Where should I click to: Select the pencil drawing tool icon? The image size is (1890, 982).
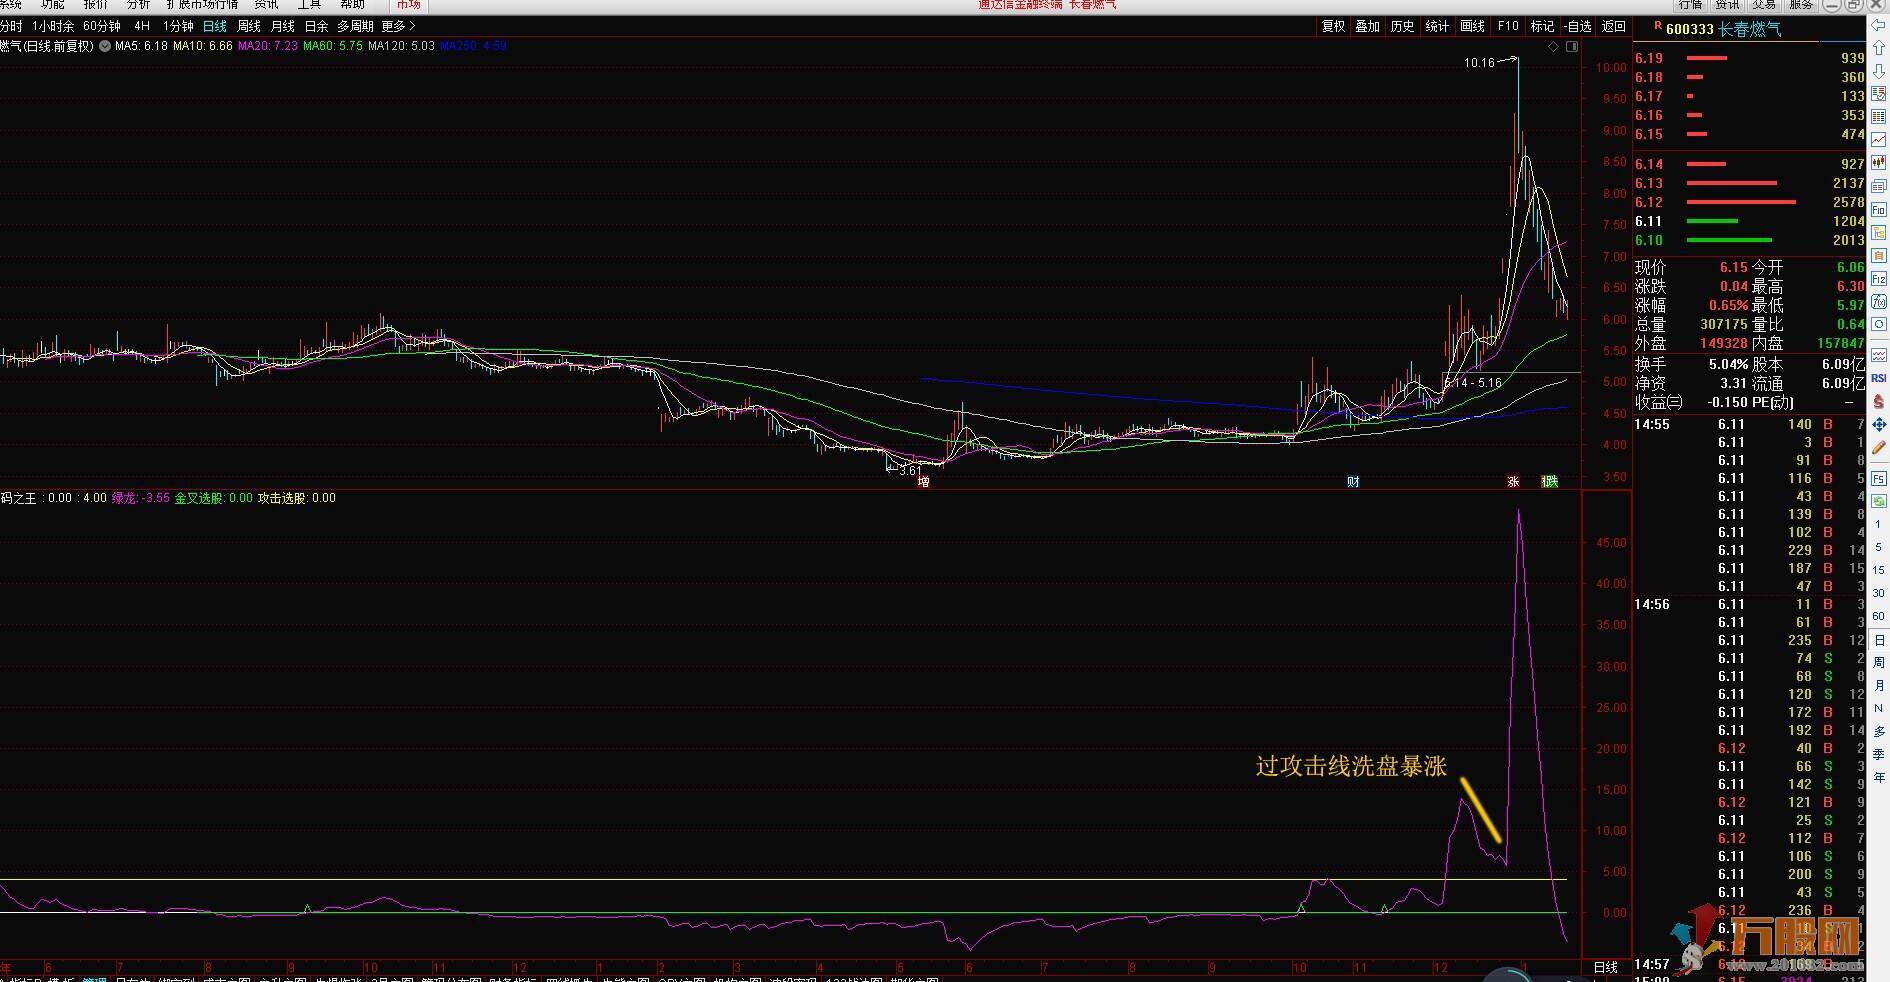coord(1879,447)
